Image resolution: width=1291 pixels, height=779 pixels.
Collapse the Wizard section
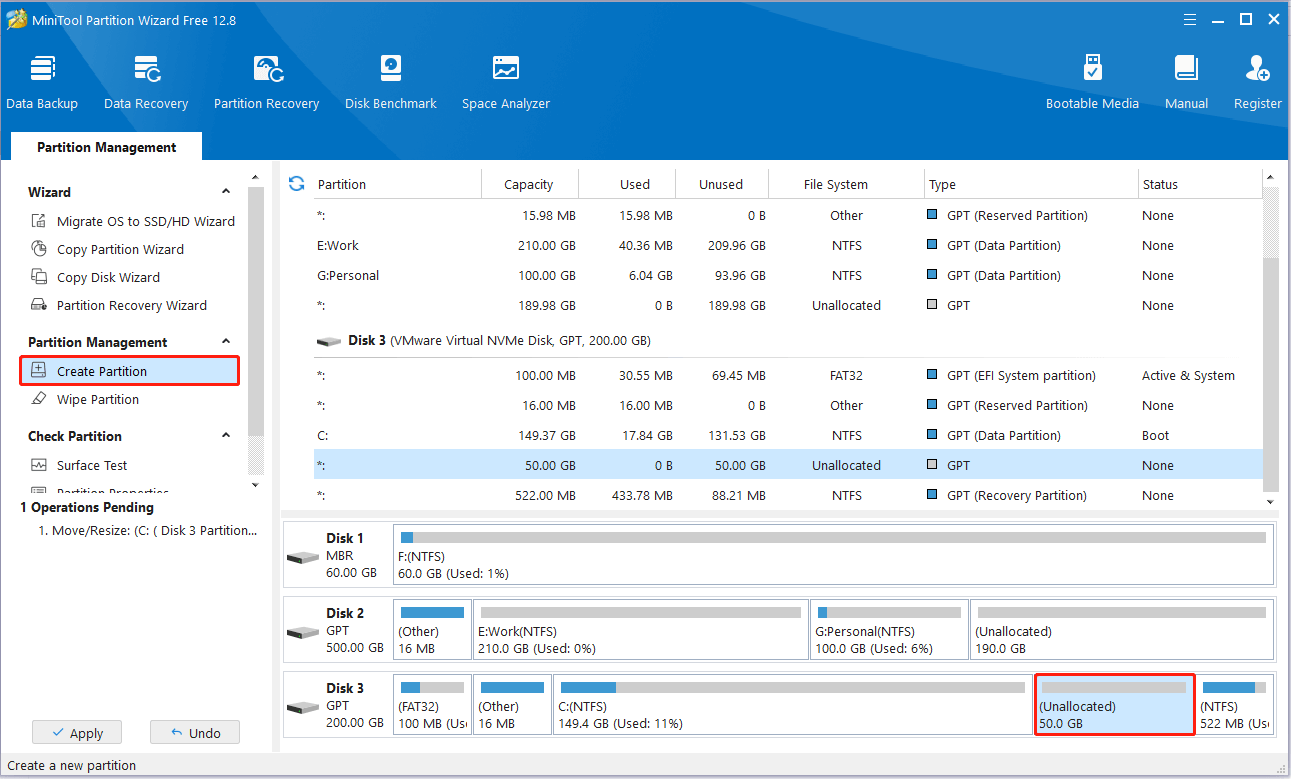pos(226,191)
